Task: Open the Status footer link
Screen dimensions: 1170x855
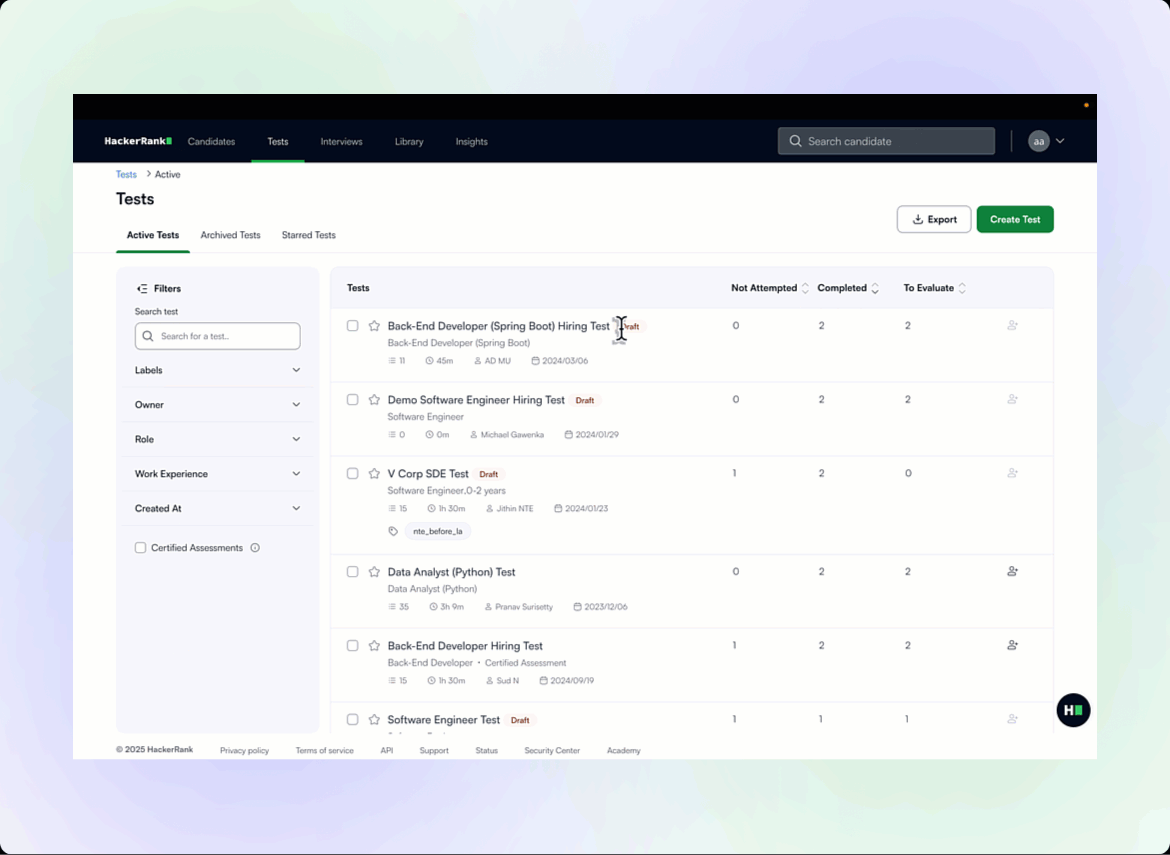Action: point(487,751)
